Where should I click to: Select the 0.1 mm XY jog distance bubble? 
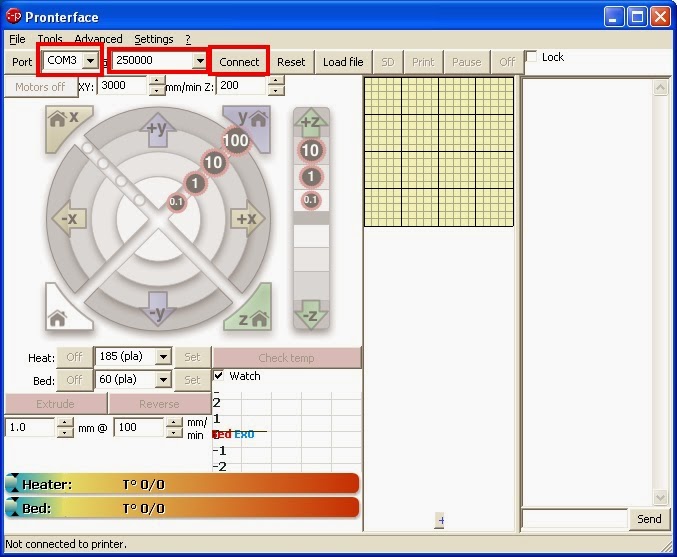tap(176, 202)
